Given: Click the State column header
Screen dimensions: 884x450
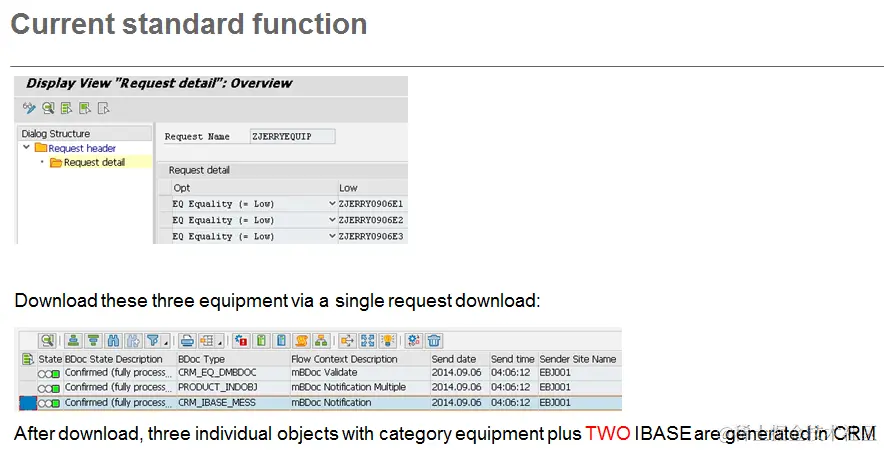Looking at the screenshot, I should 50,359.
